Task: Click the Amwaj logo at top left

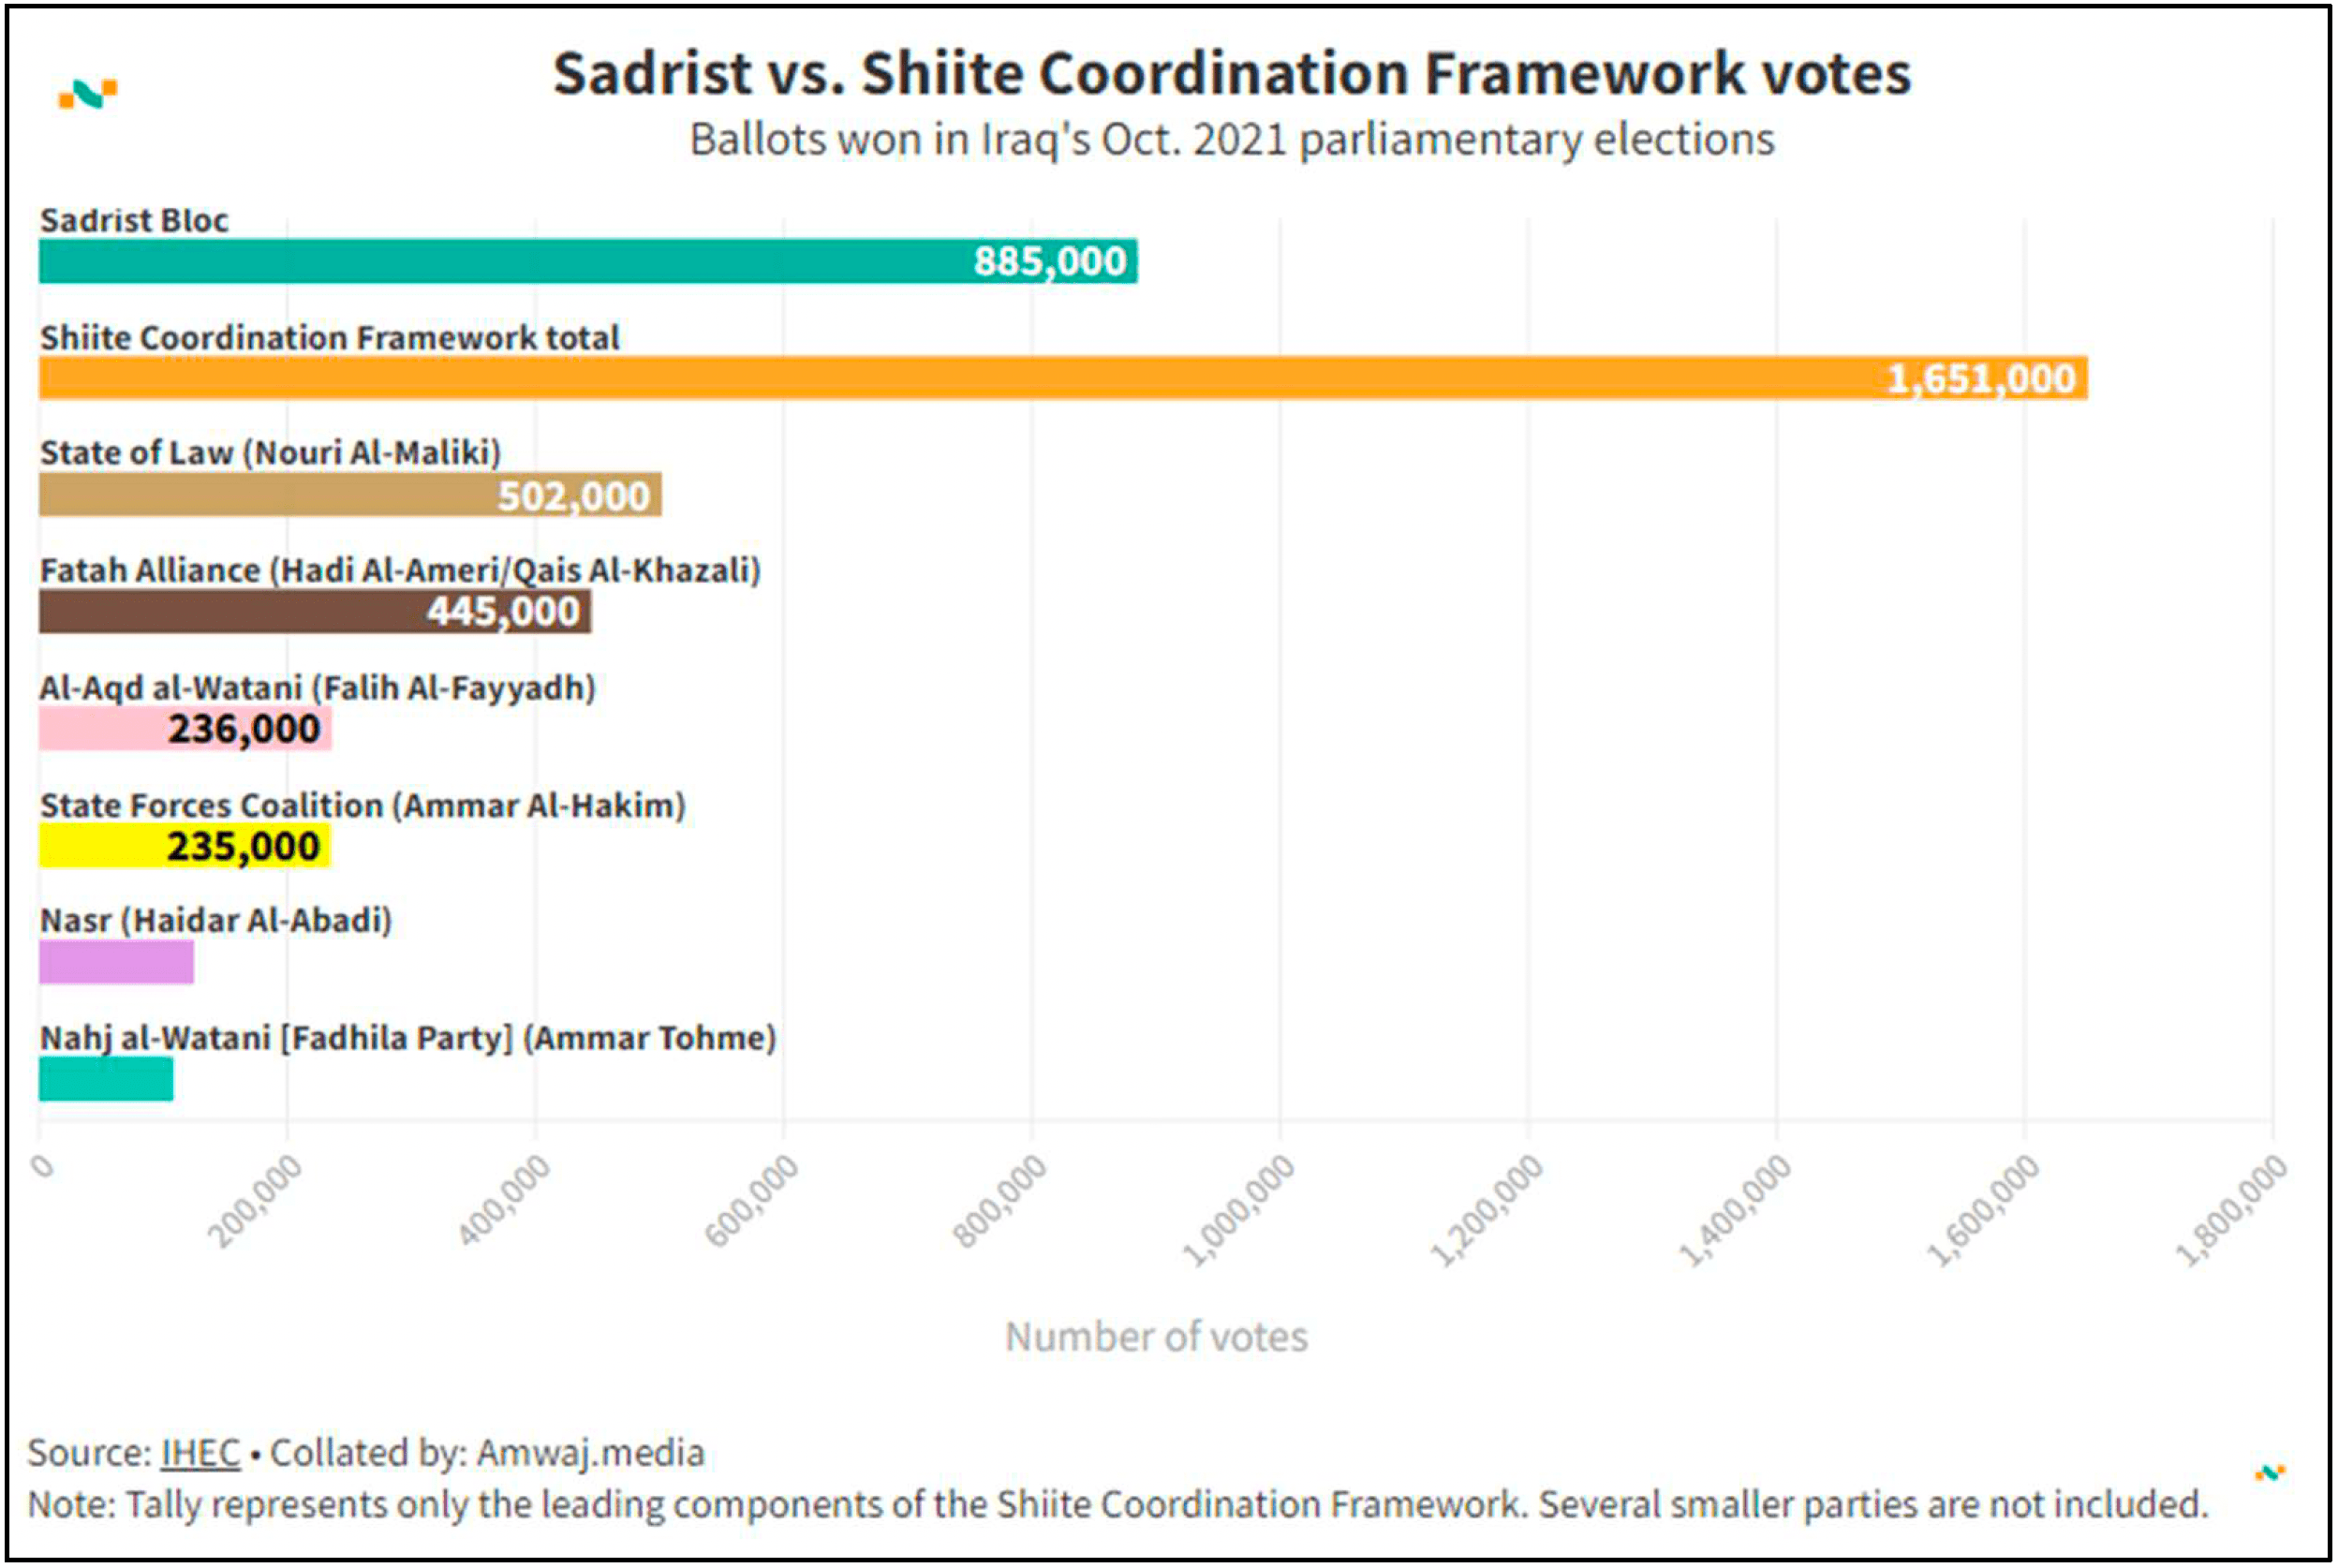Action: click(88, 94)
